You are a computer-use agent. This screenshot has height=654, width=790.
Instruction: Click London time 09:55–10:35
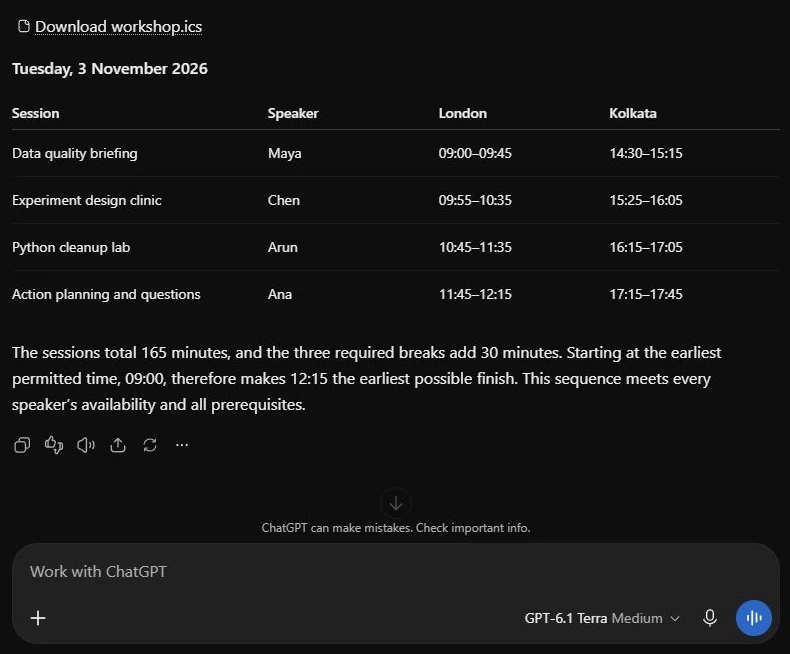click(475, 200)
